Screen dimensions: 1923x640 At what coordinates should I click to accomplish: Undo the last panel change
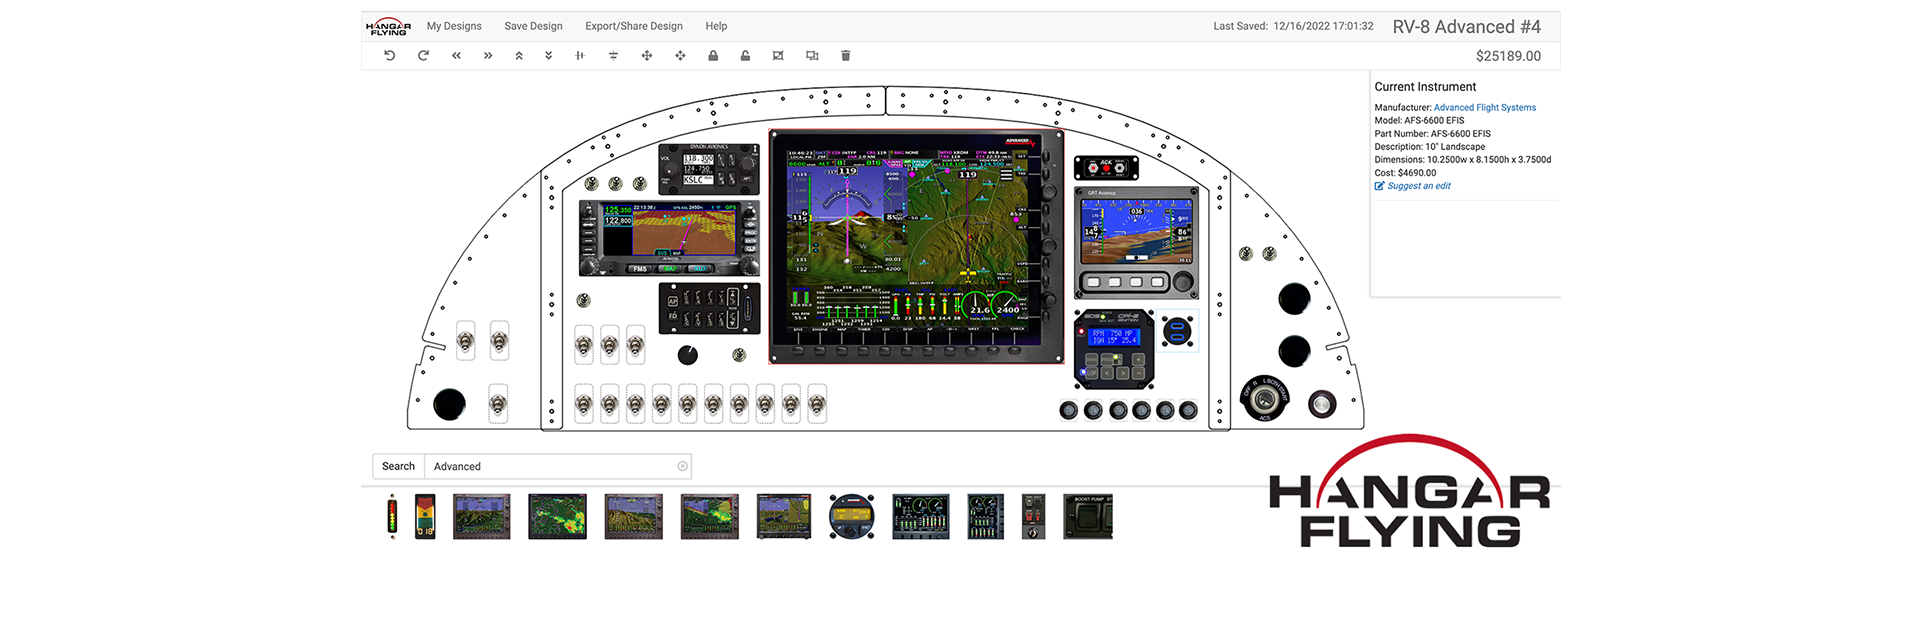pos(389,56)
